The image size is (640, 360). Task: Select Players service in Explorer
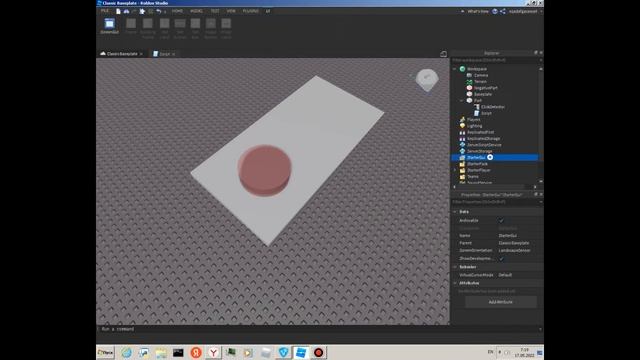(x=473, y=120)
